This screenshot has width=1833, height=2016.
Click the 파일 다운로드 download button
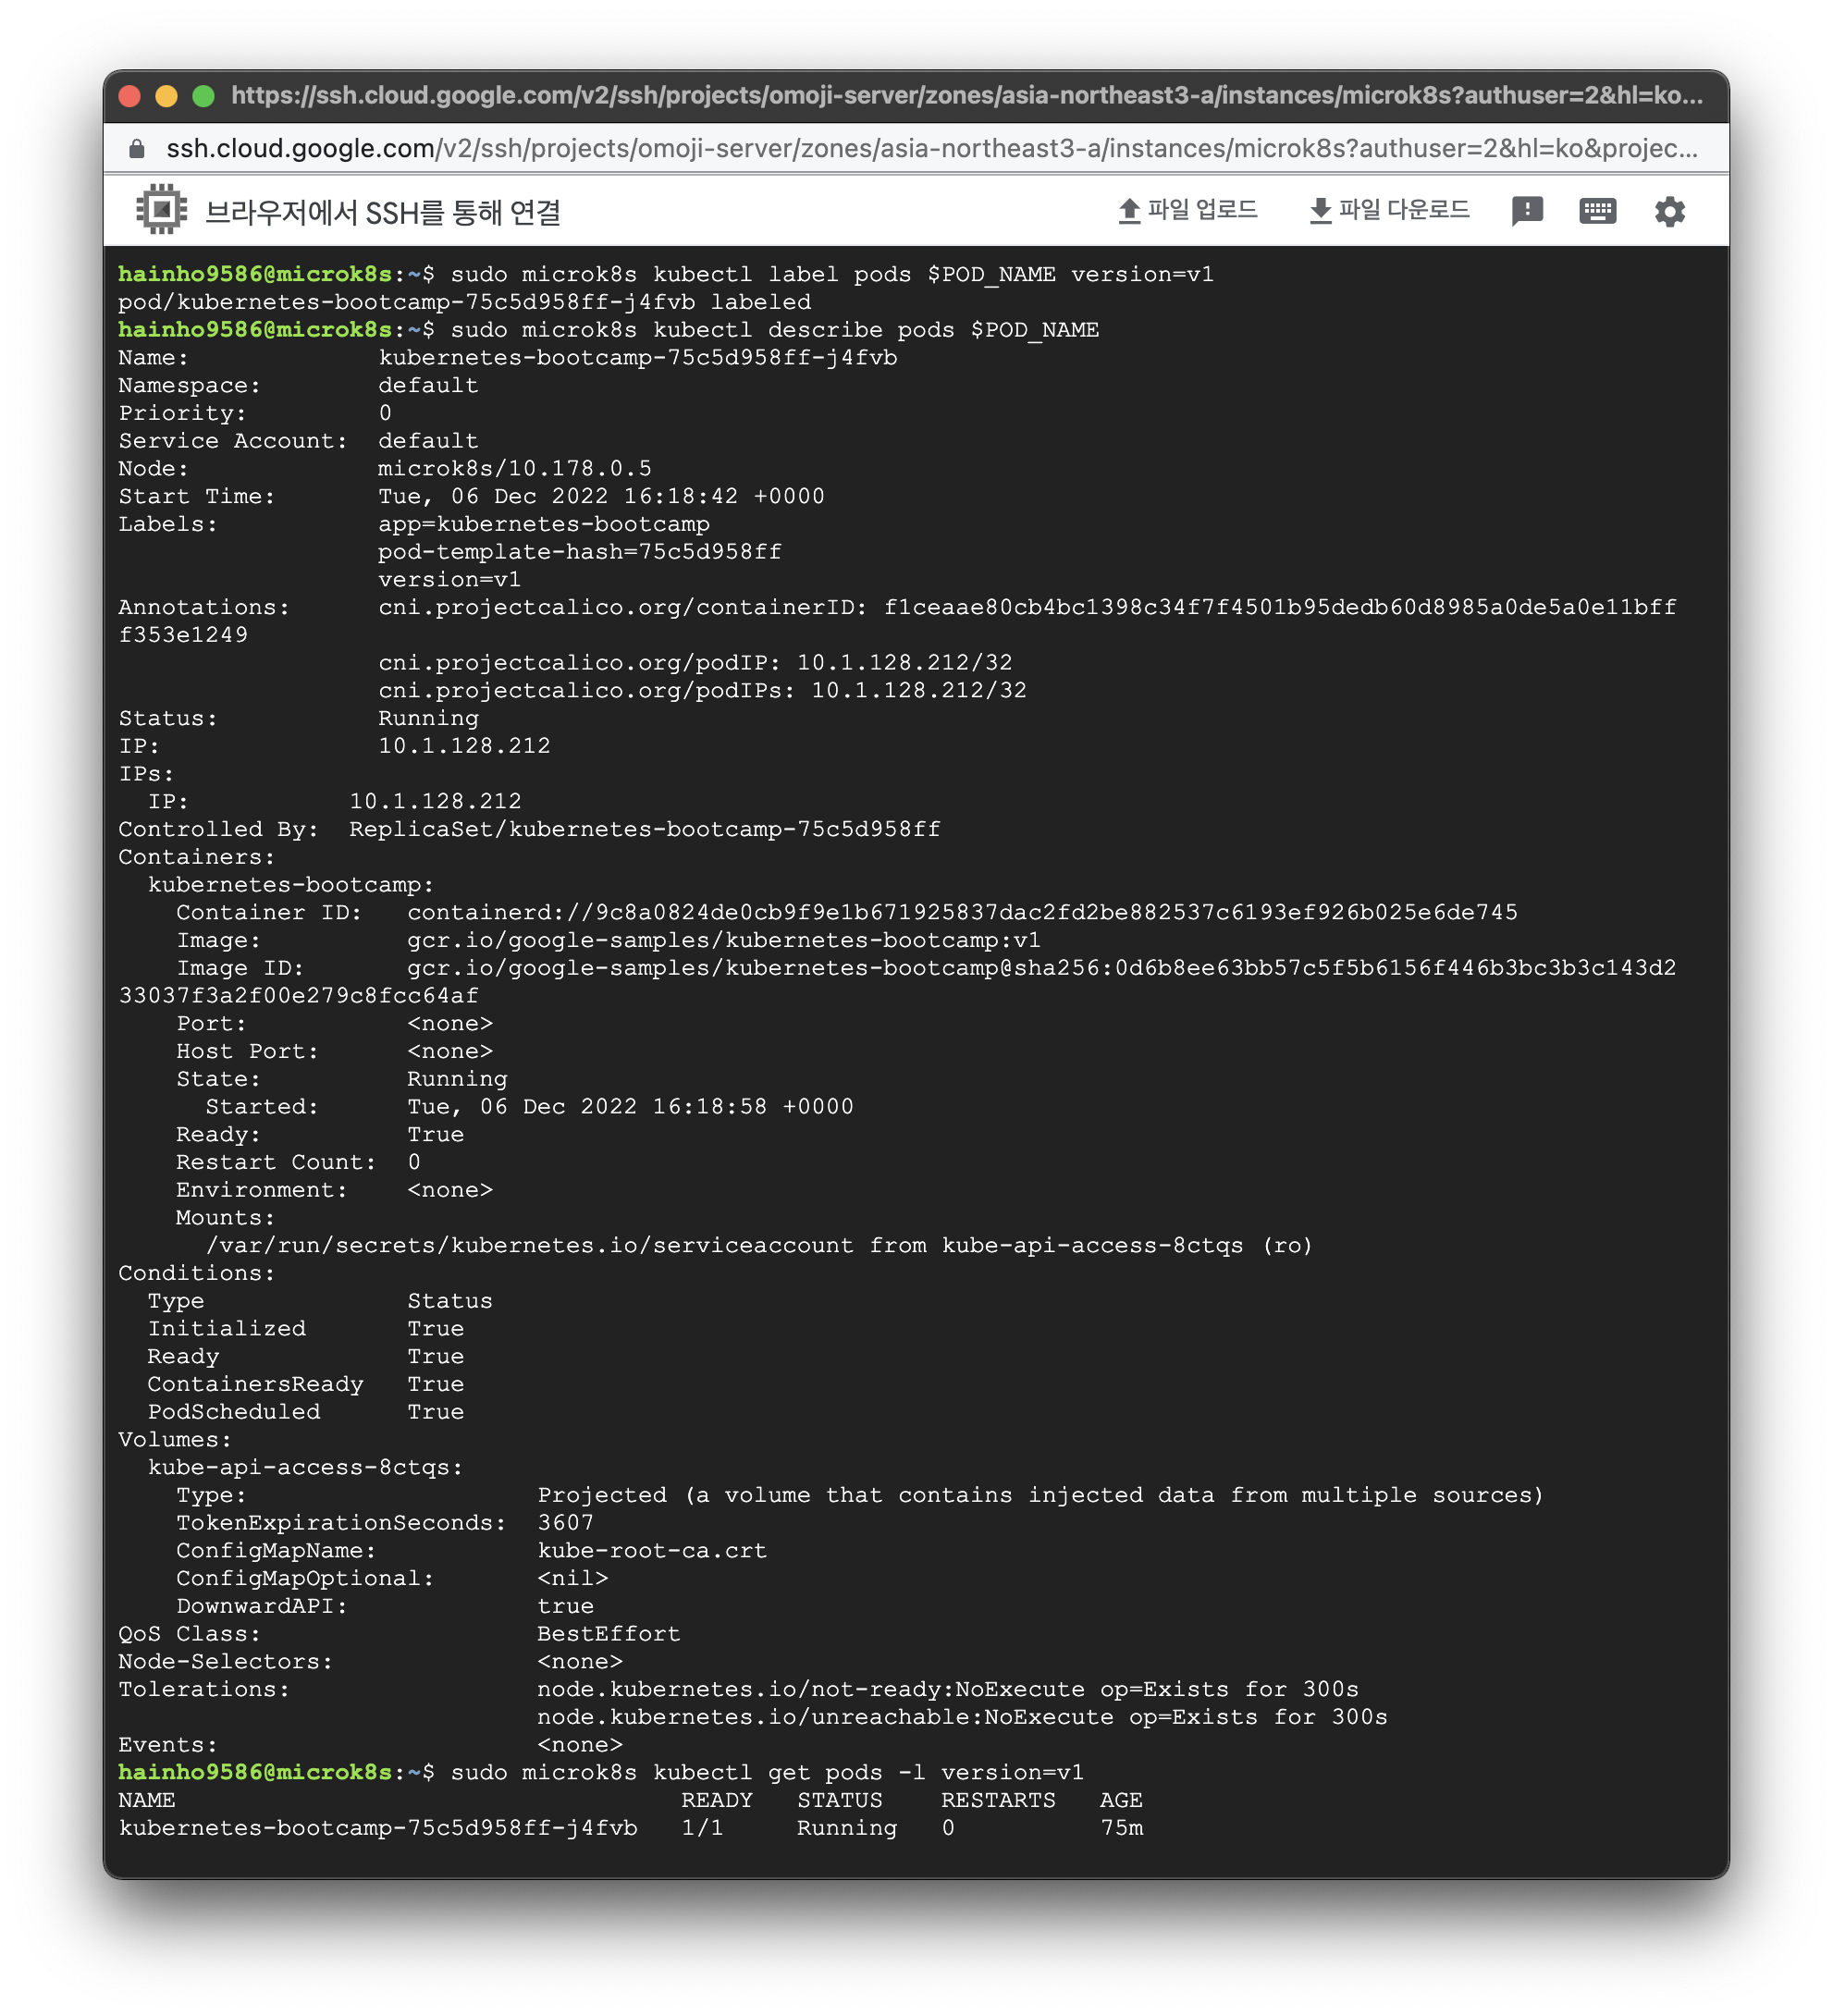click(1389, 210)
